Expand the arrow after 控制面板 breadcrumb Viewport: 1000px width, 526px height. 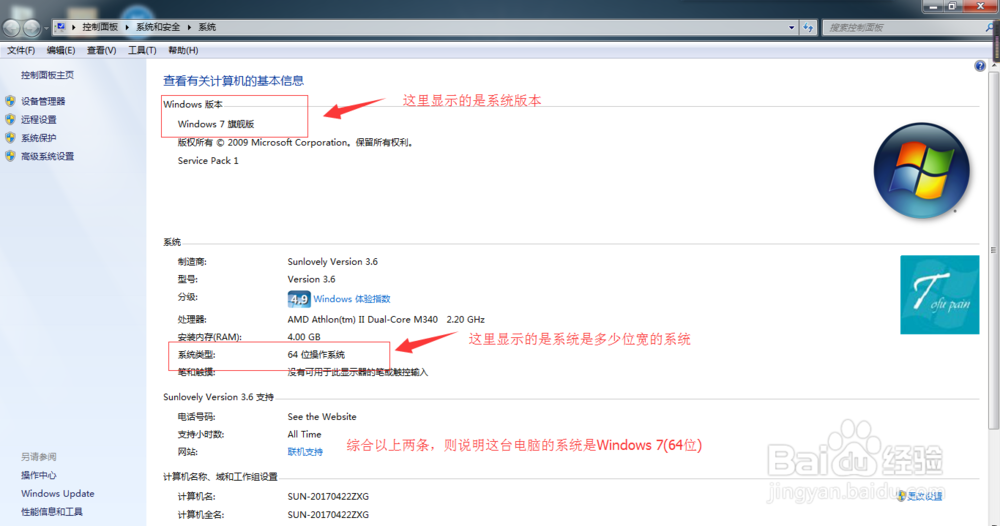point(127,27)
